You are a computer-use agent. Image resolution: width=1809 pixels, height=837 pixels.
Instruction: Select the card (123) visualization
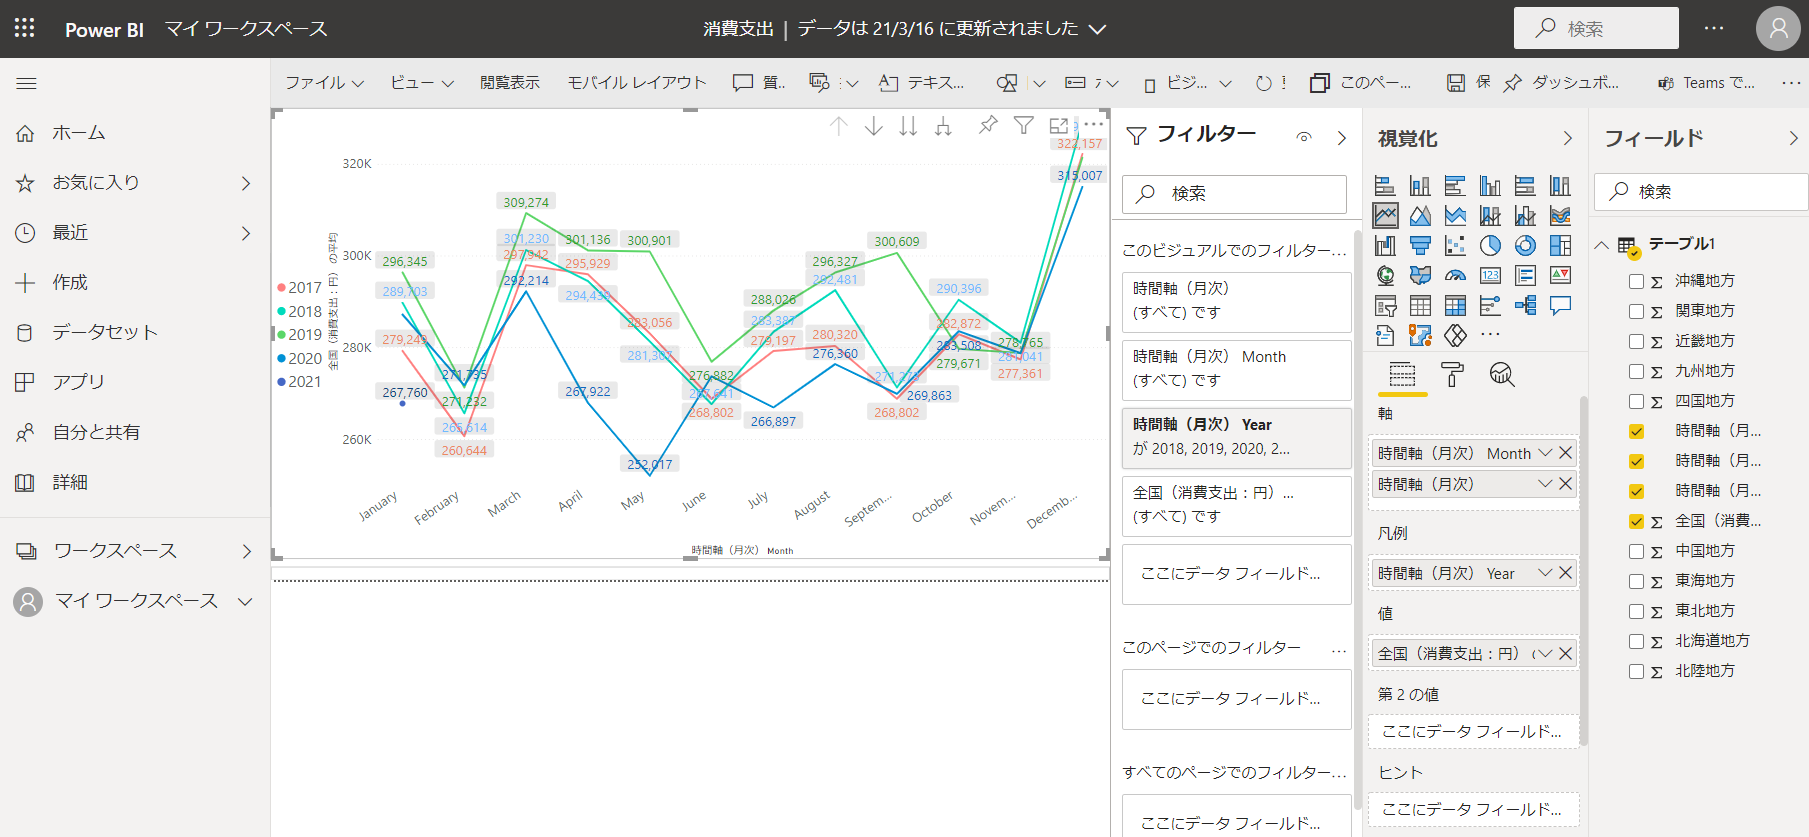[1490, 276]
